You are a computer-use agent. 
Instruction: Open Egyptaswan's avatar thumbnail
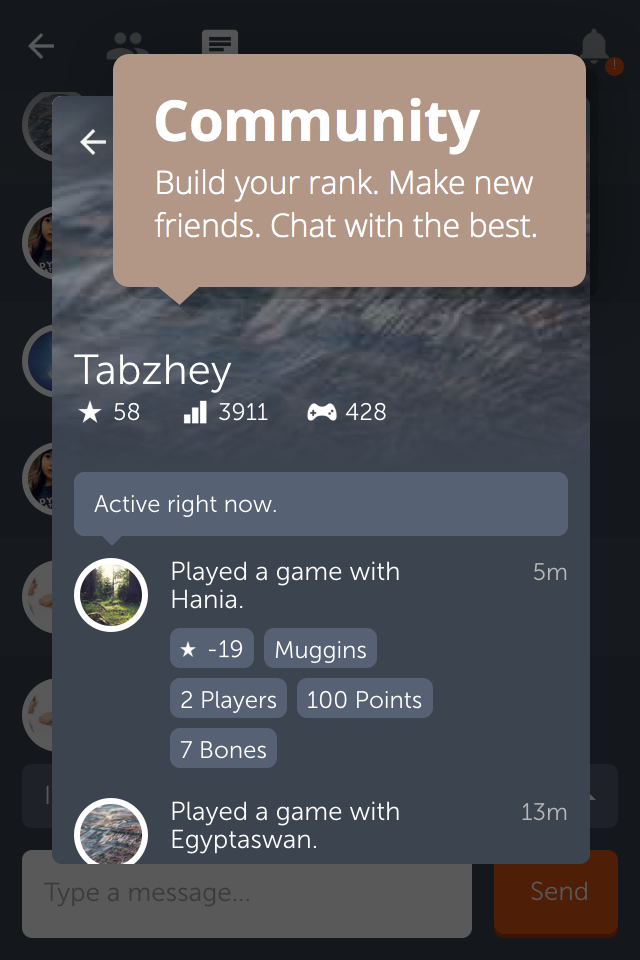[x=111, y=831]
